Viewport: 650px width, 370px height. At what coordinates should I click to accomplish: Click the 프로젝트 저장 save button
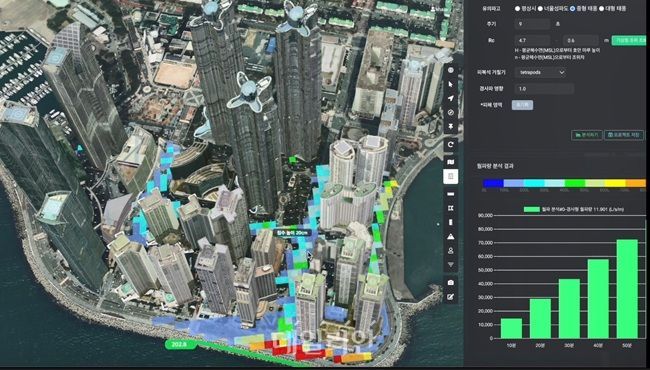[624, 135]
